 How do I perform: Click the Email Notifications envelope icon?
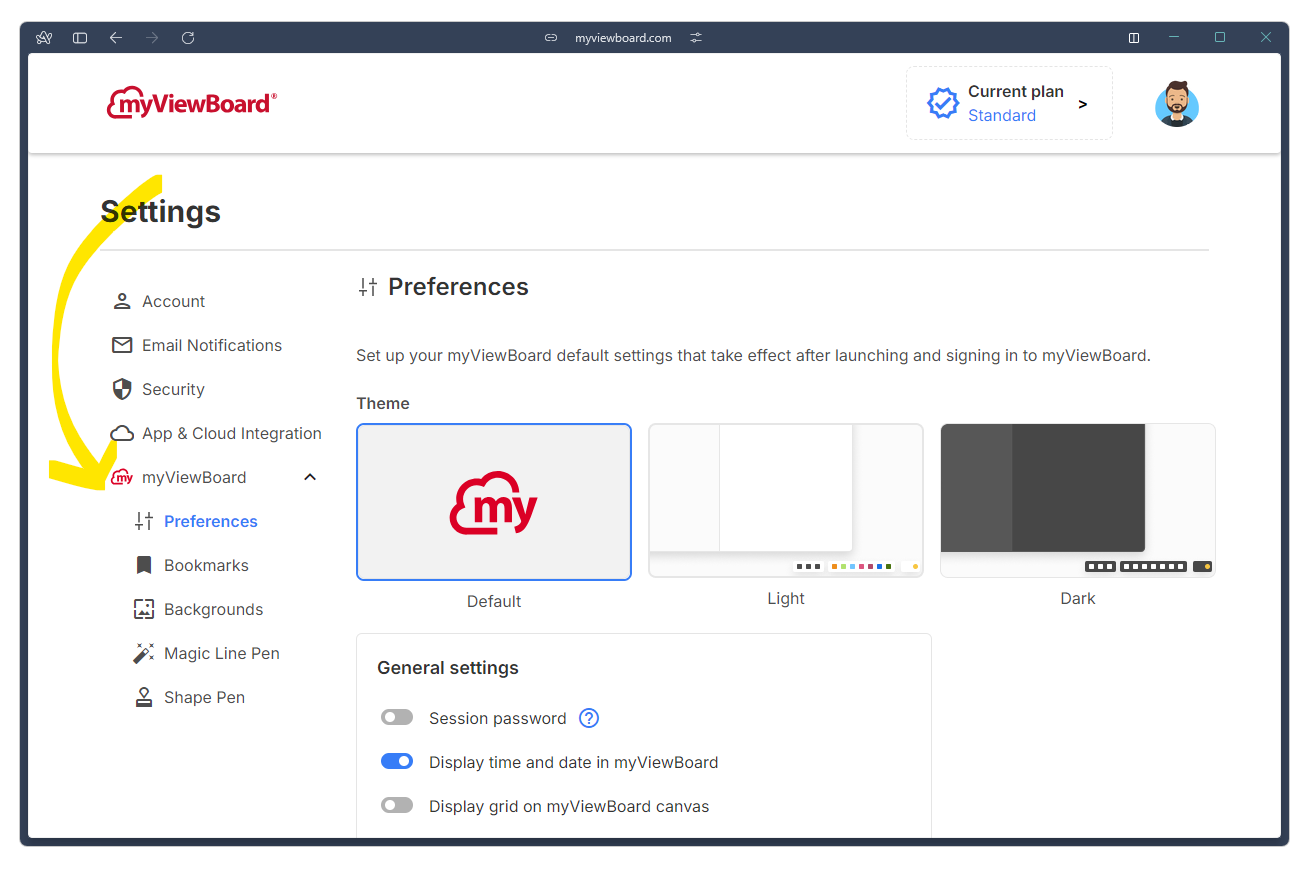[x=122, y=345]
